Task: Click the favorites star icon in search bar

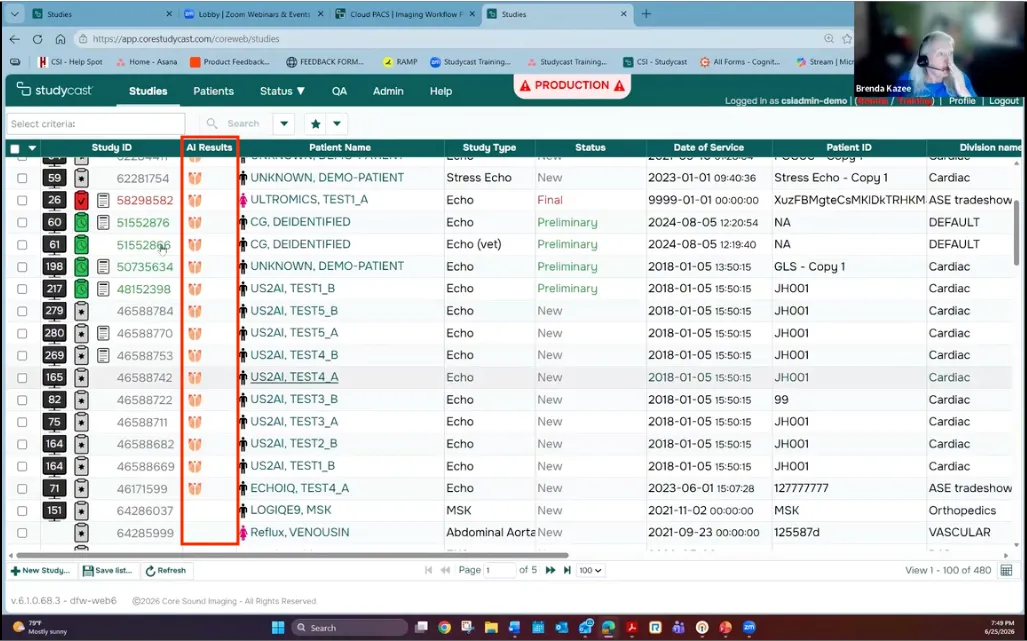Action: coord(315,124)
